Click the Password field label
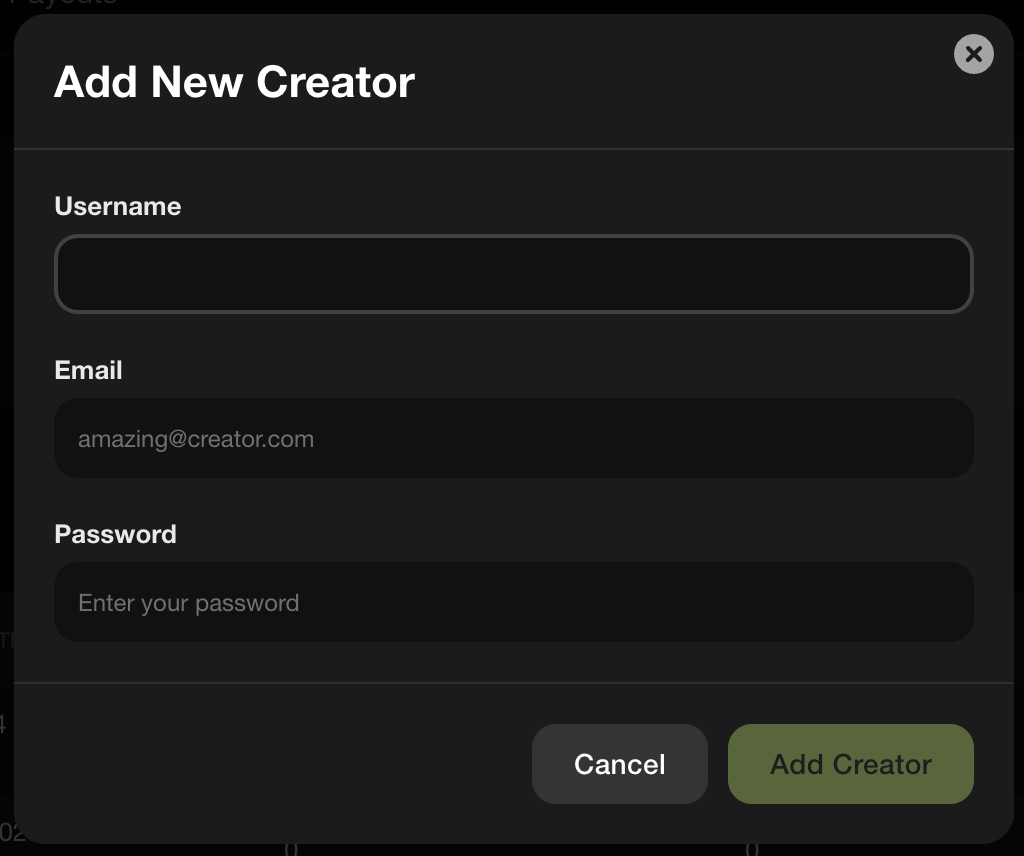Viewport: 1024px width, 856px height. [116, 534]
